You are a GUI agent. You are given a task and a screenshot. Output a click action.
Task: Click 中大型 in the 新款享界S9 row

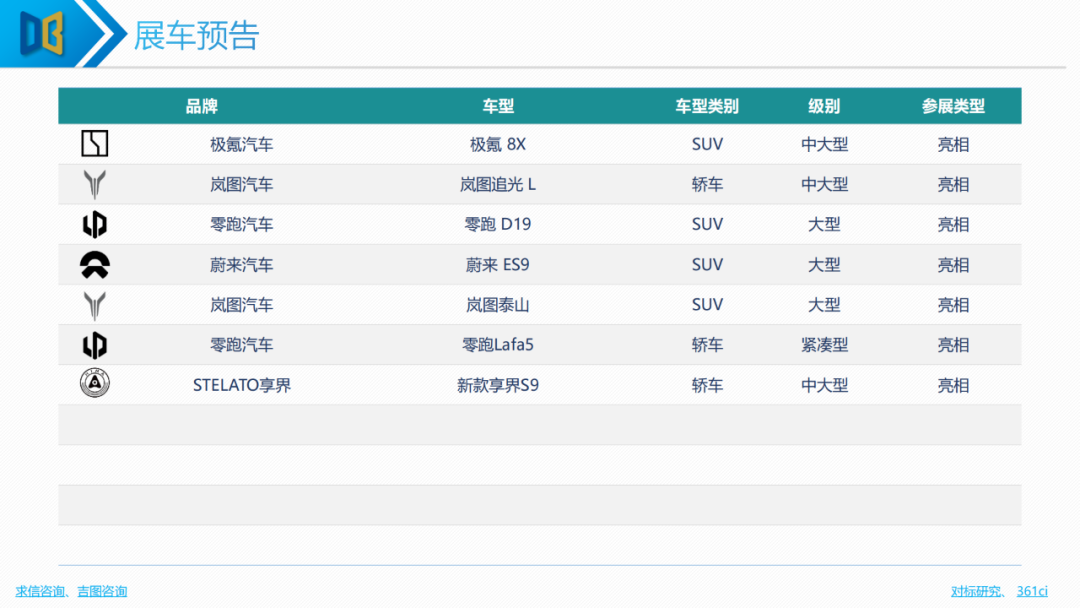[824, 385]
